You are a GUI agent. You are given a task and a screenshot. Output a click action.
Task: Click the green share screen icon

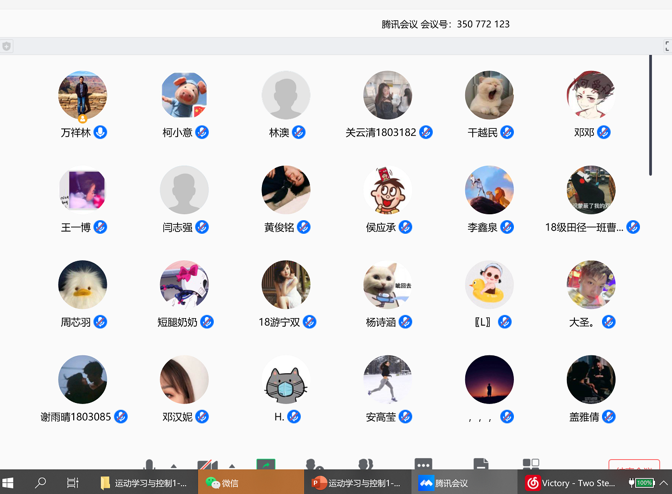pos(265,465)
